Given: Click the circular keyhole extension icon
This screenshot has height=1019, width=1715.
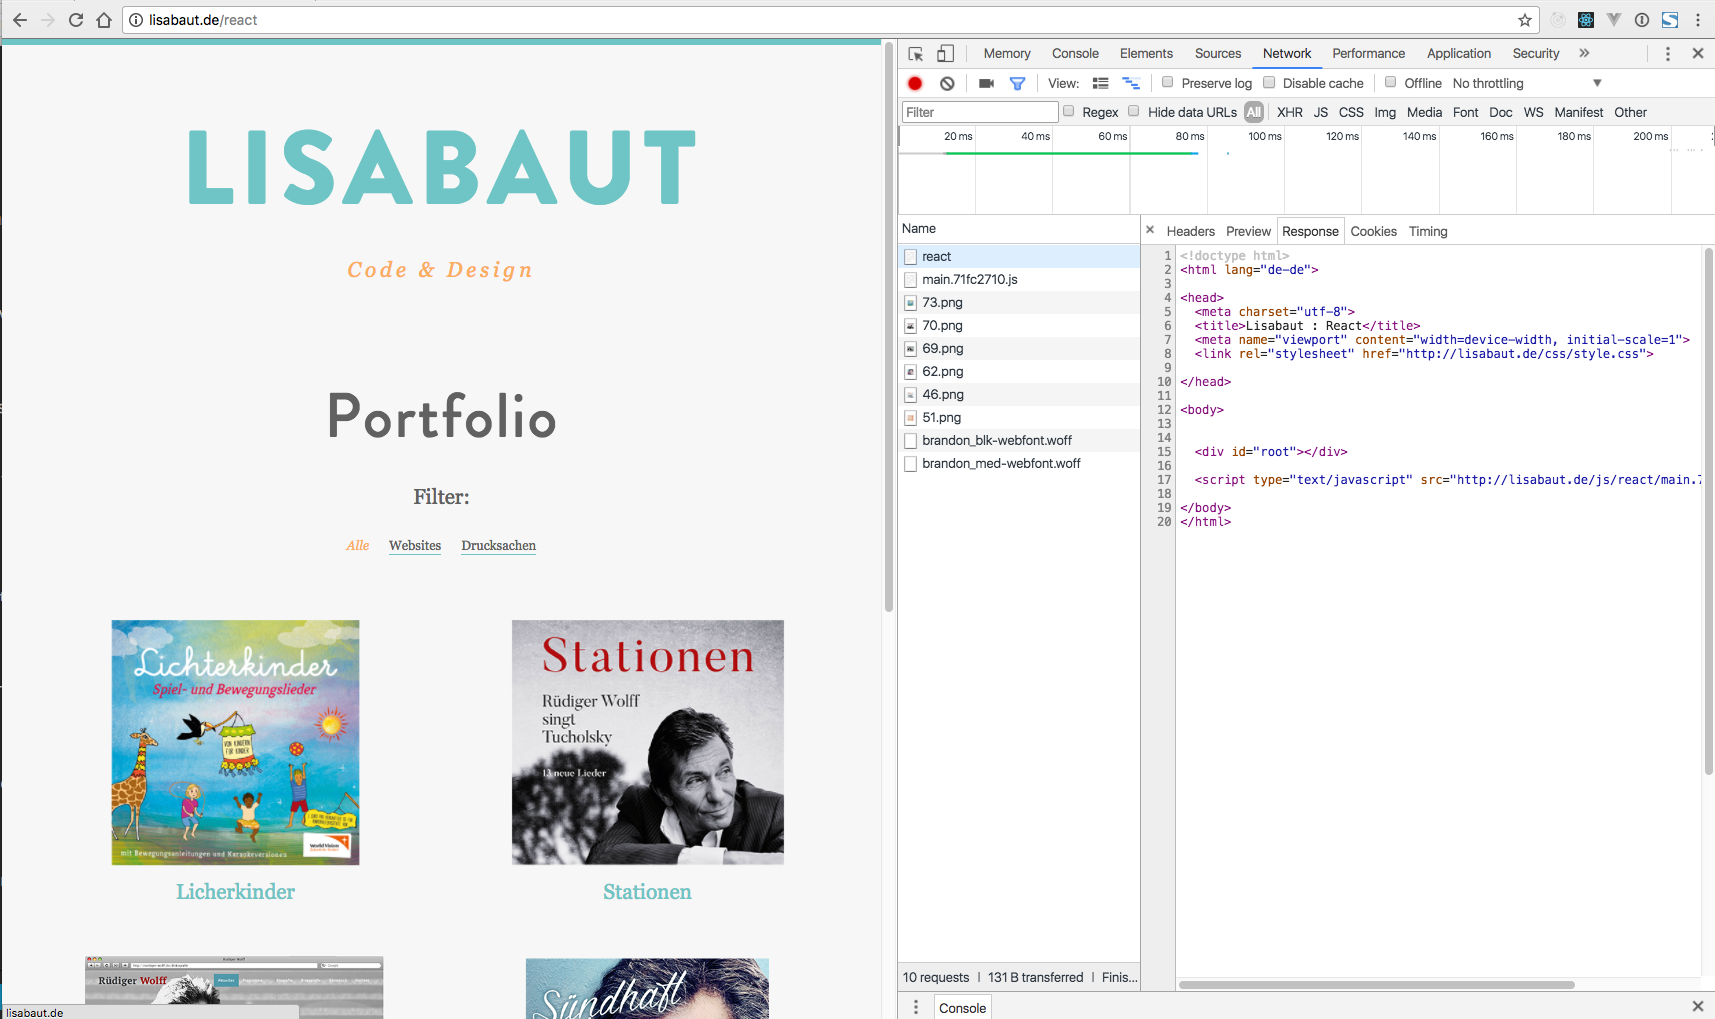Looking at the screenshot, I should (x=1642, y=20).
